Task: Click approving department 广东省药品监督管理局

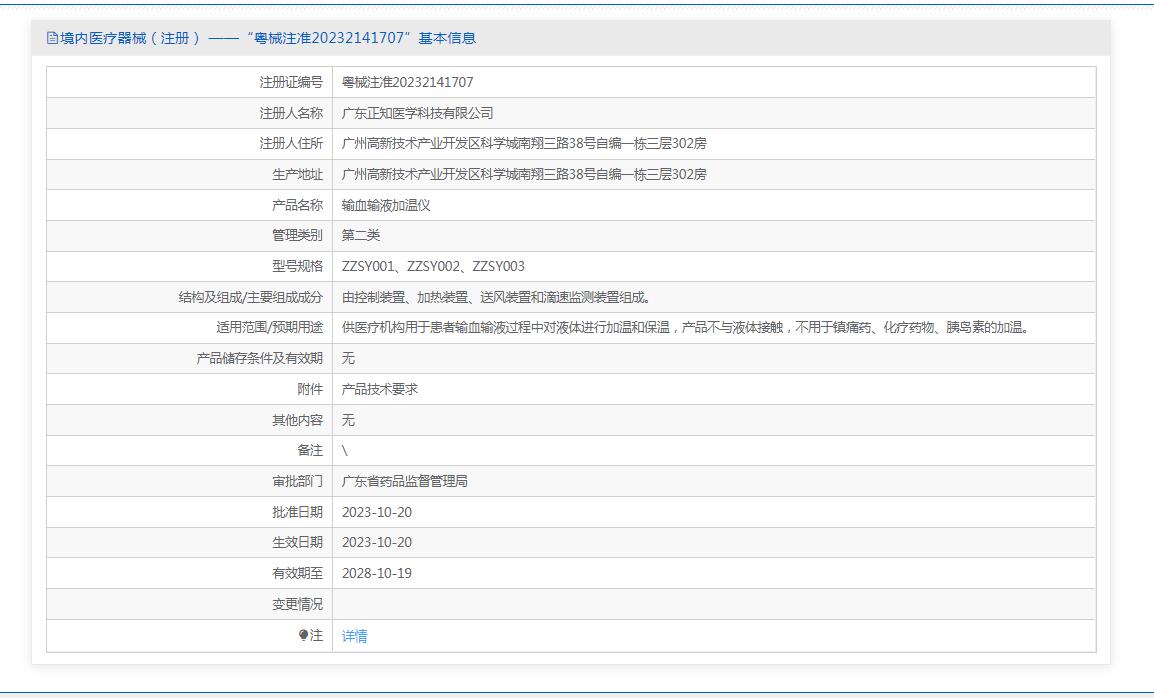Action: (405, 482)
